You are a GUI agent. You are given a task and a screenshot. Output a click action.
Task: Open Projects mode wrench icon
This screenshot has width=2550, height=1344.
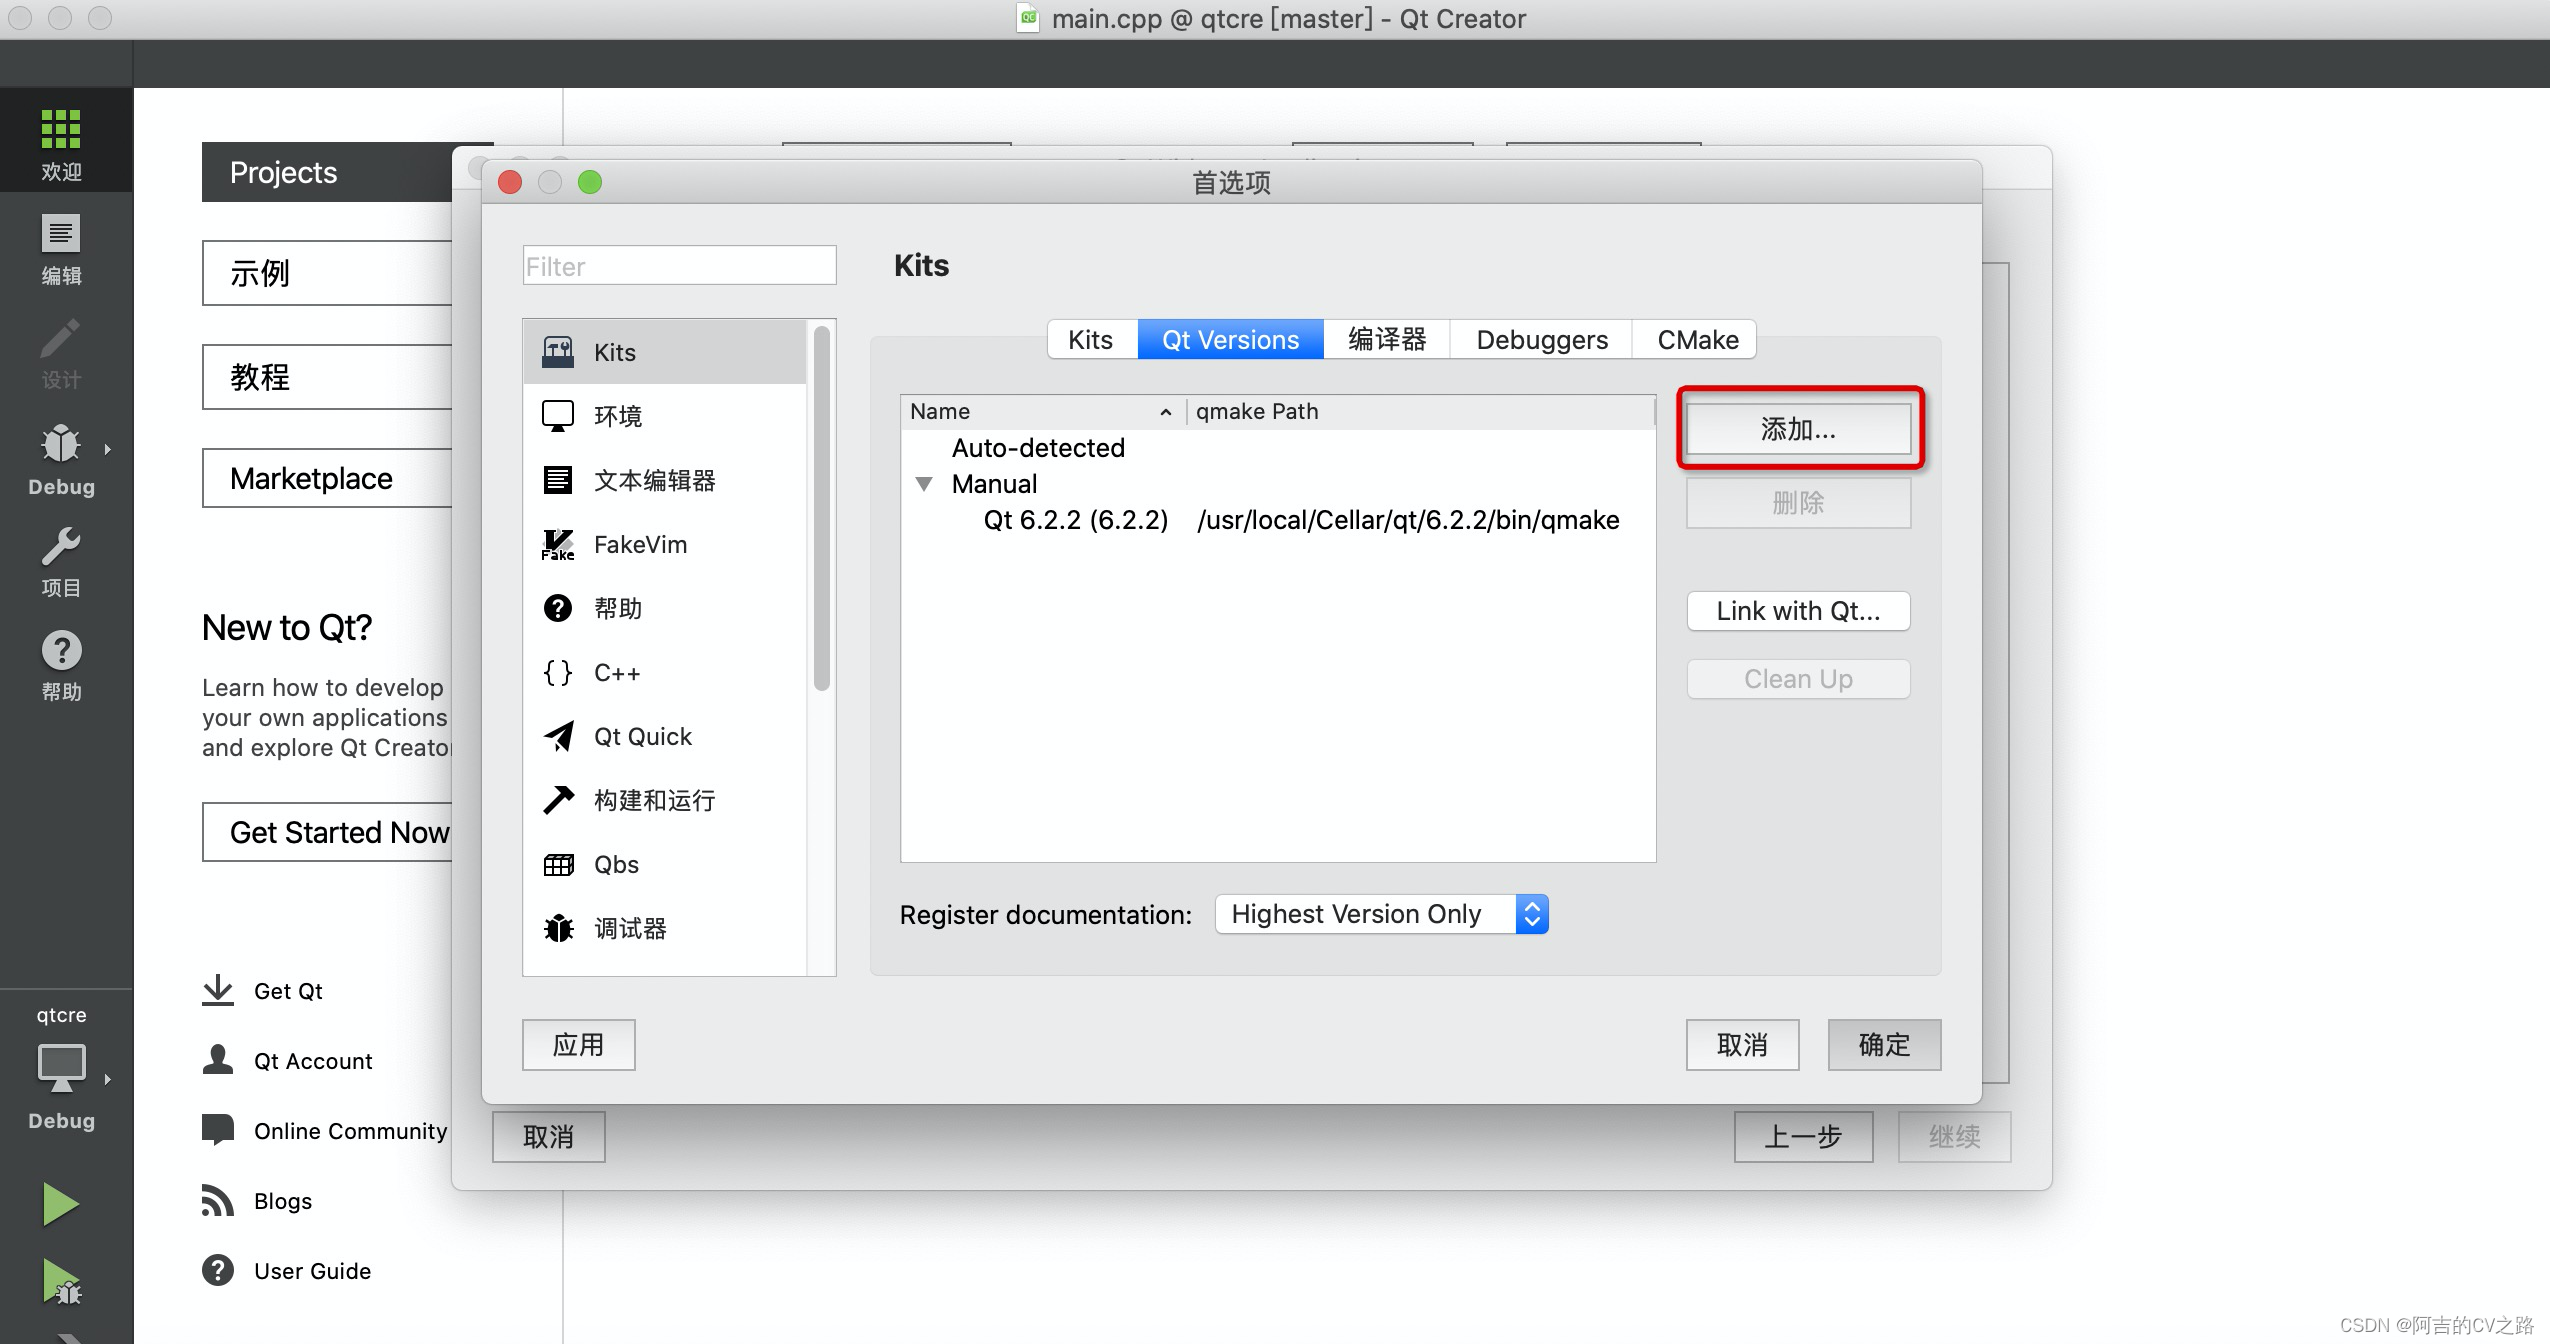point(61,547)
